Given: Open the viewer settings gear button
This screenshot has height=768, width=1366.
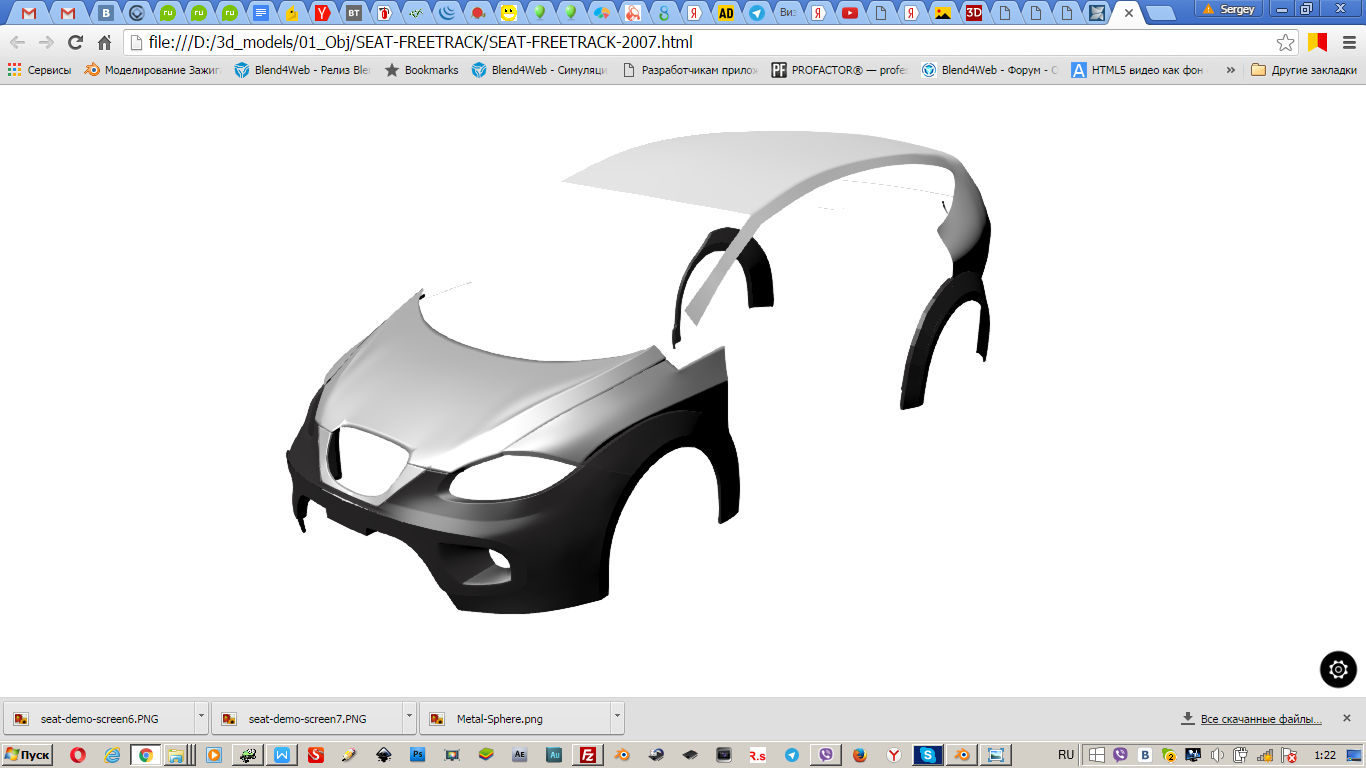Looking at the screenshot, I should pos(1338,669).
